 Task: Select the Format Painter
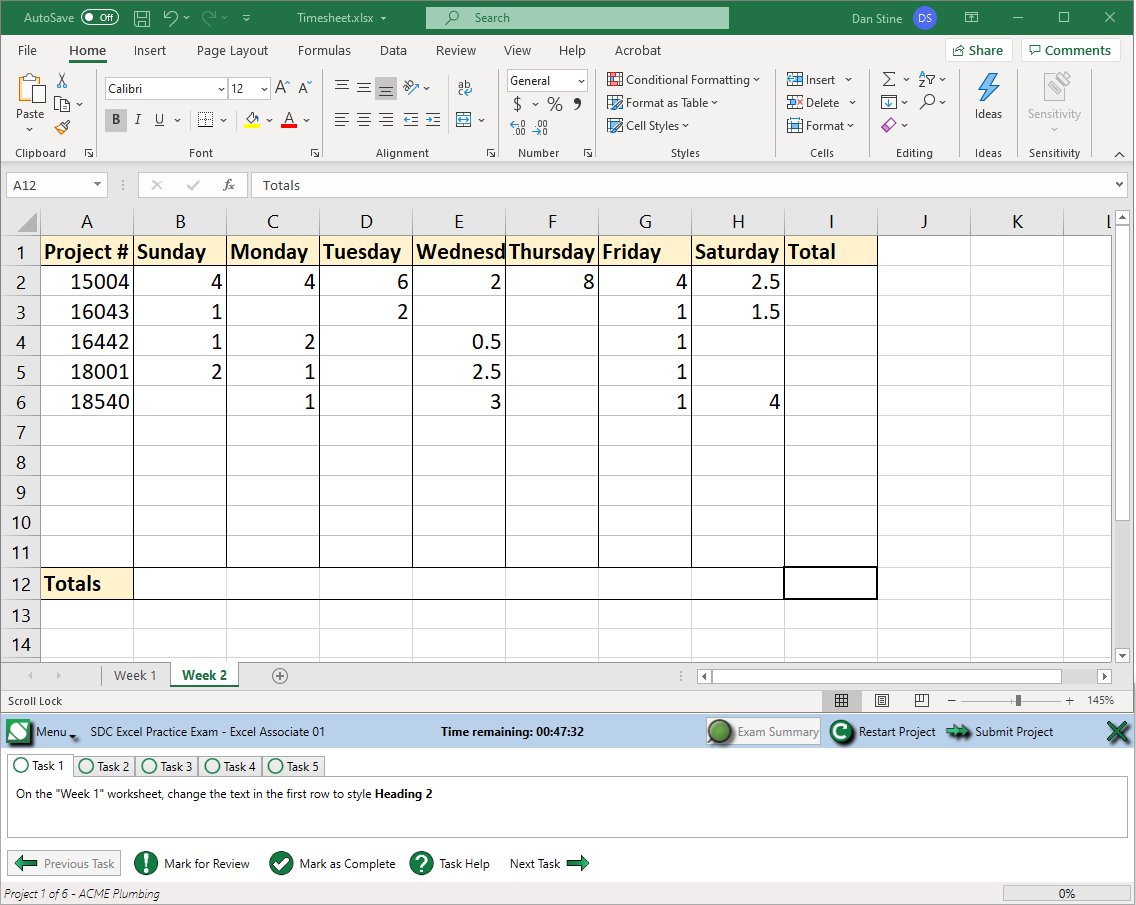pos(60,127)
